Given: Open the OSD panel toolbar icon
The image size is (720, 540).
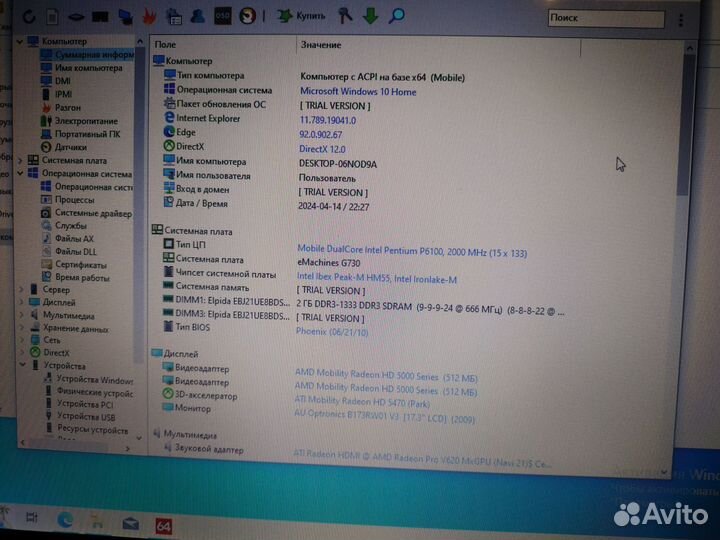Looking at the screenshot, I should pos(223,16).
